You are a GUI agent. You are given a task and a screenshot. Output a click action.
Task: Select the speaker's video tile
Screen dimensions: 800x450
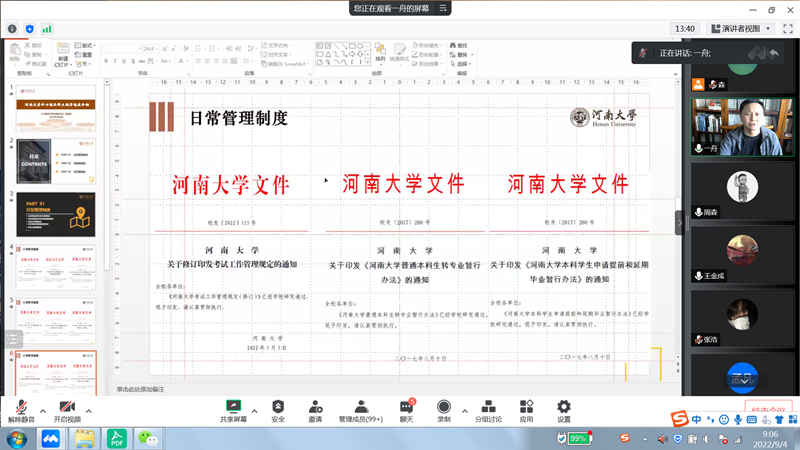pyautogui.click(x=743, y=126)
